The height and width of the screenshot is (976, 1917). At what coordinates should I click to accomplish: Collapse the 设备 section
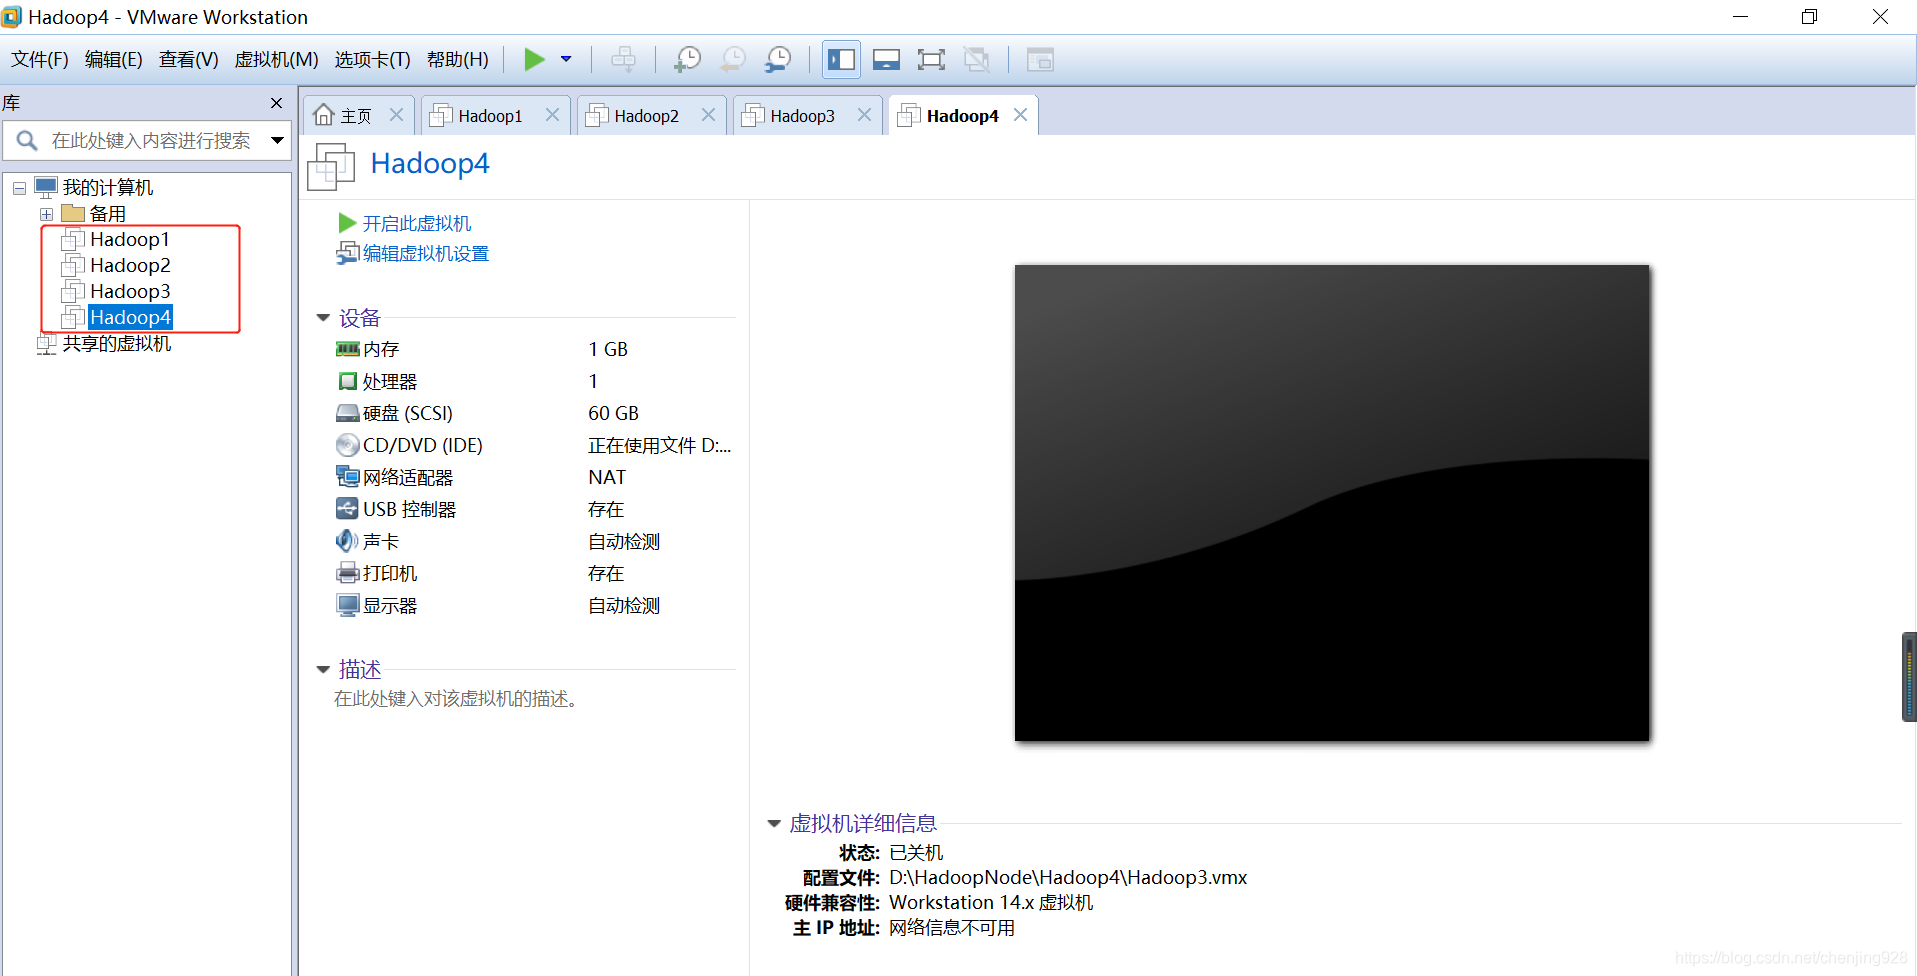[x=323, y=318]
